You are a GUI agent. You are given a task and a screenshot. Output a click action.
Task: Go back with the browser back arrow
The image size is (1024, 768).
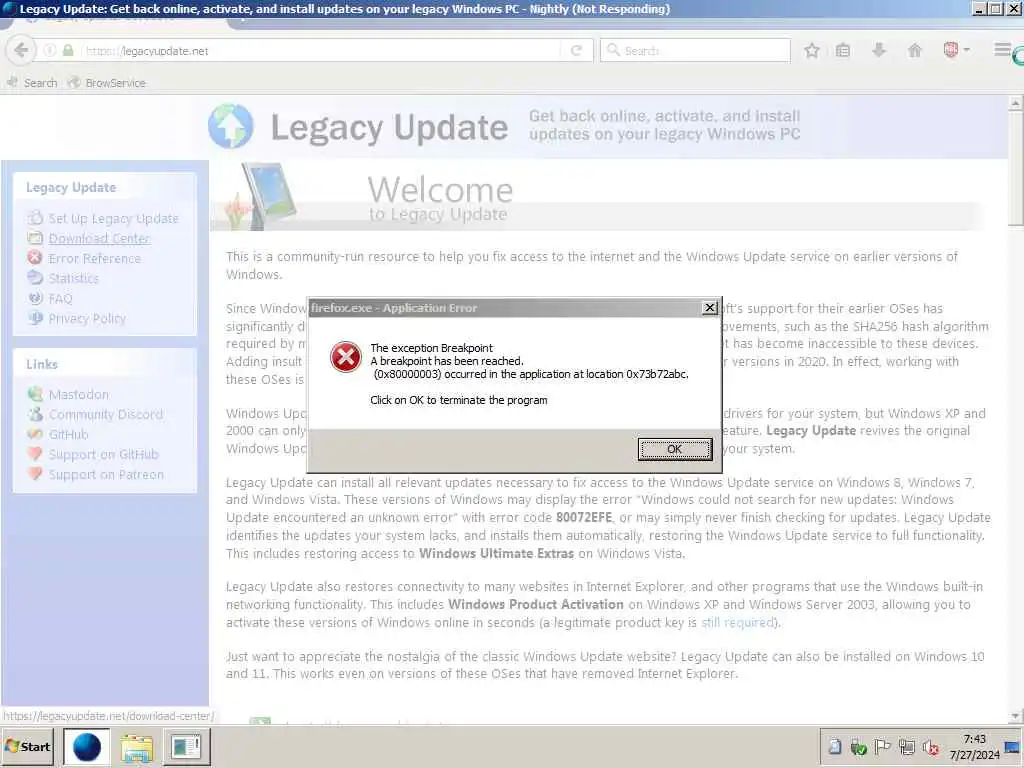[x=21, y=50]
